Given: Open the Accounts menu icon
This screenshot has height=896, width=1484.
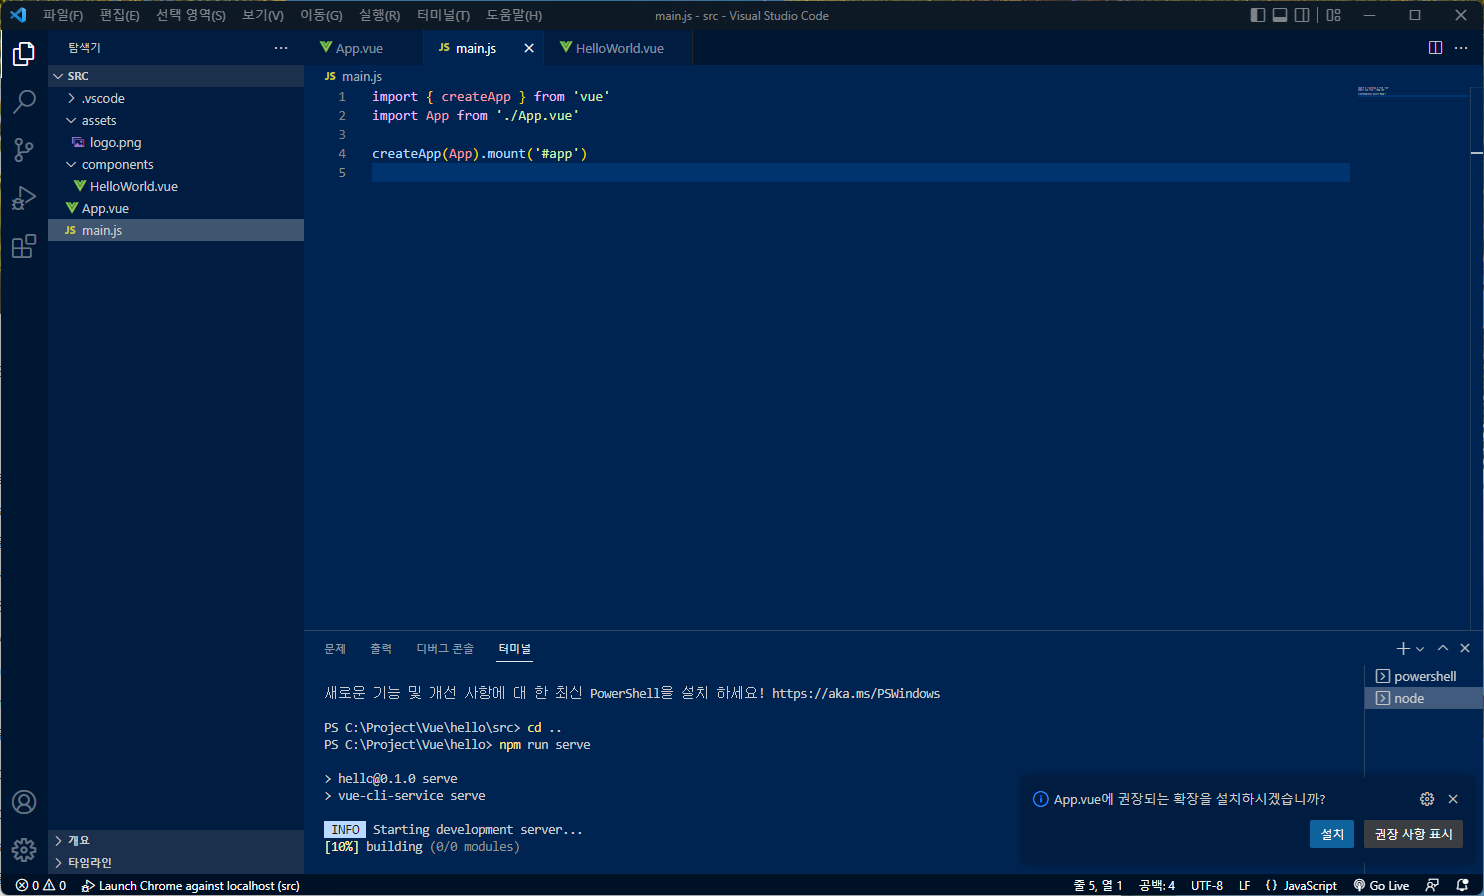Looking at the screenshot, I should pyautogui.click(x=24, y=802).
